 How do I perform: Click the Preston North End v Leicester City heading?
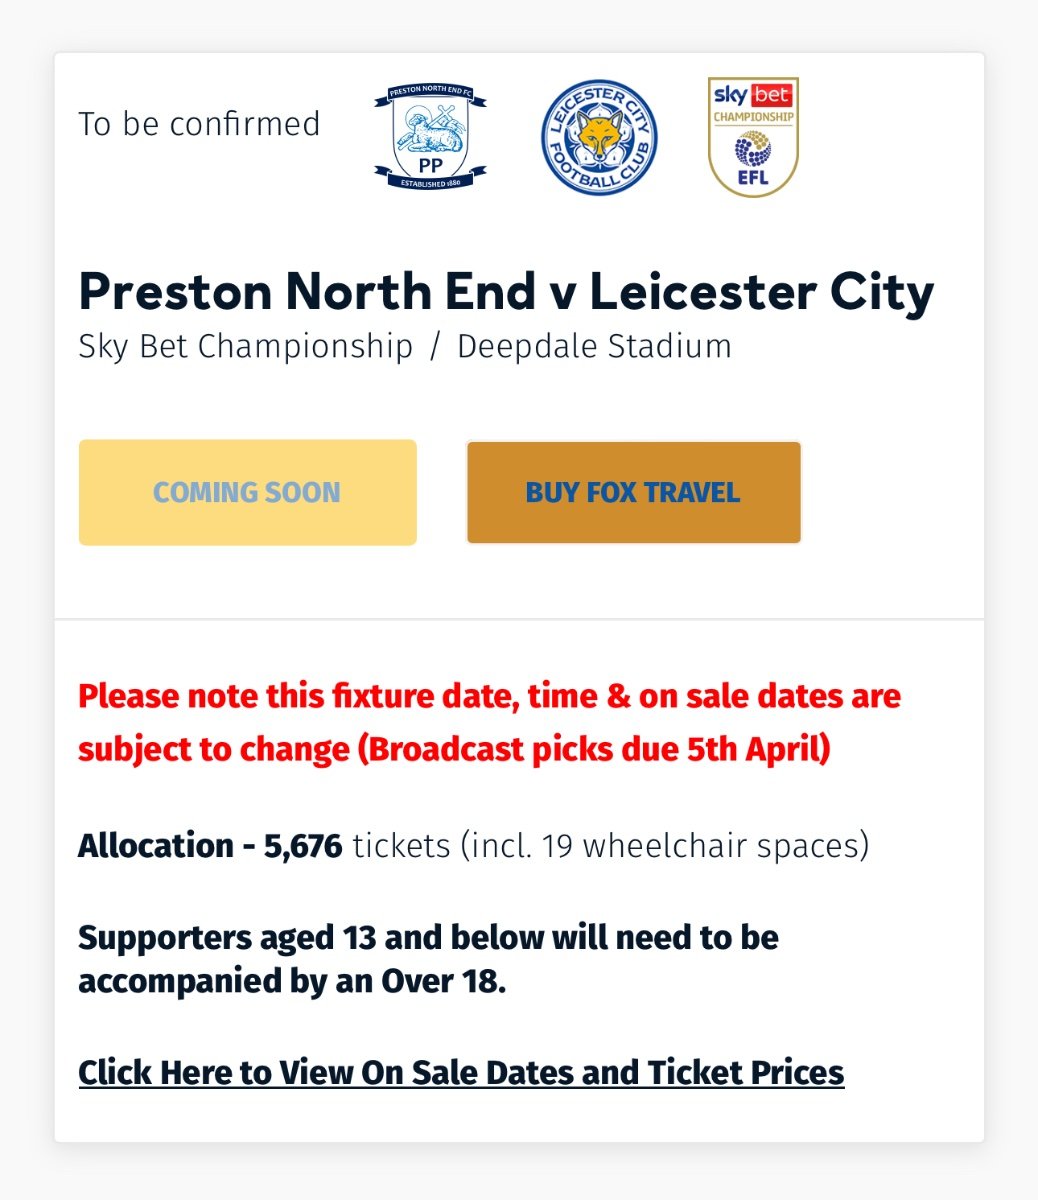click(x=506, y=292)
